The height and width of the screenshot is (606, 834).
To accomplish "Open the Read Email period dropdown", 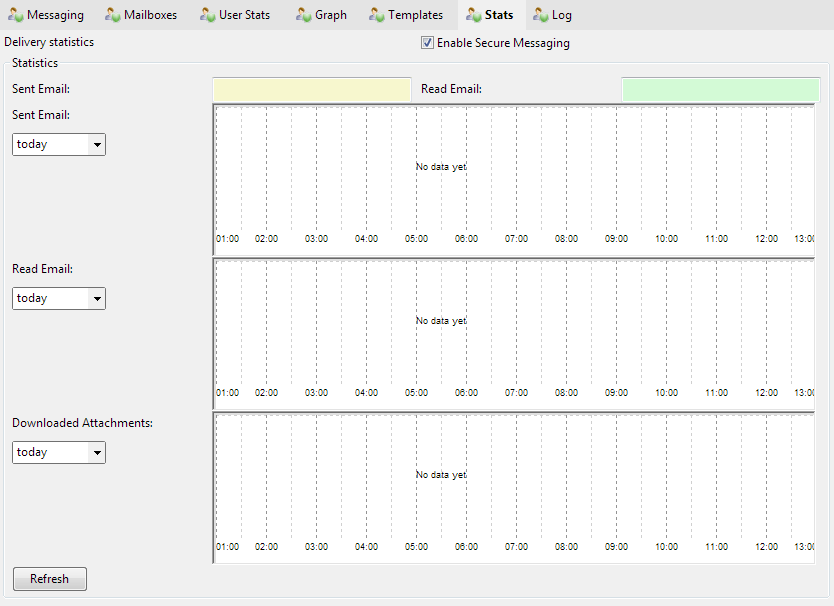I will click(59, 298).
